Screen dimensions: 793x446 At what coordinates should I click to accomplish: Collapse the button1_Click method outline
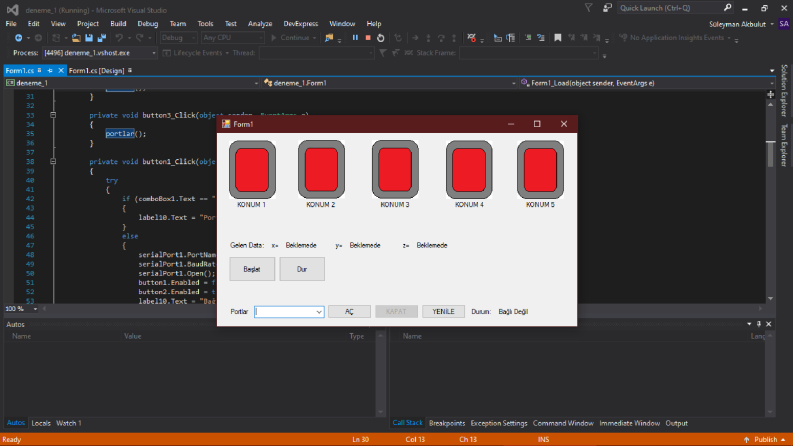coord(53,162)
